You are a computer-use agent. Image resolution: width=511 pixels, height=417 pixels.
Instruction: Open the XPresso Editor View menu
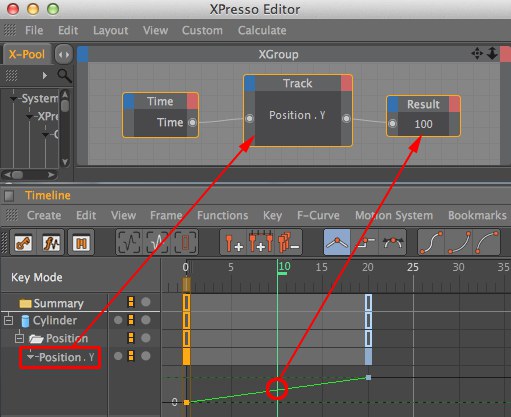[155, 30]
